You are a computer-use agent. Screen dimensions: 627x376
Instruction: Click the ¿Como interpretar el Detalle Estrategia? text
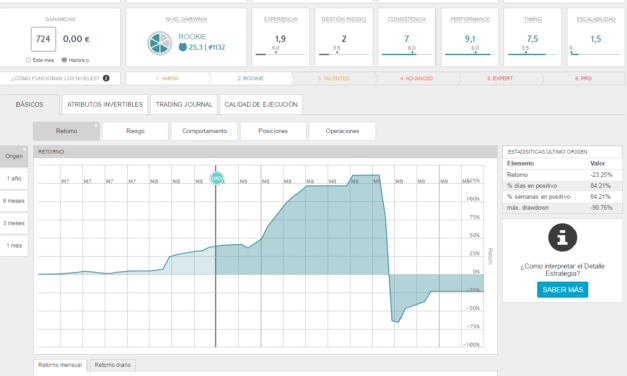pos(562,270)
